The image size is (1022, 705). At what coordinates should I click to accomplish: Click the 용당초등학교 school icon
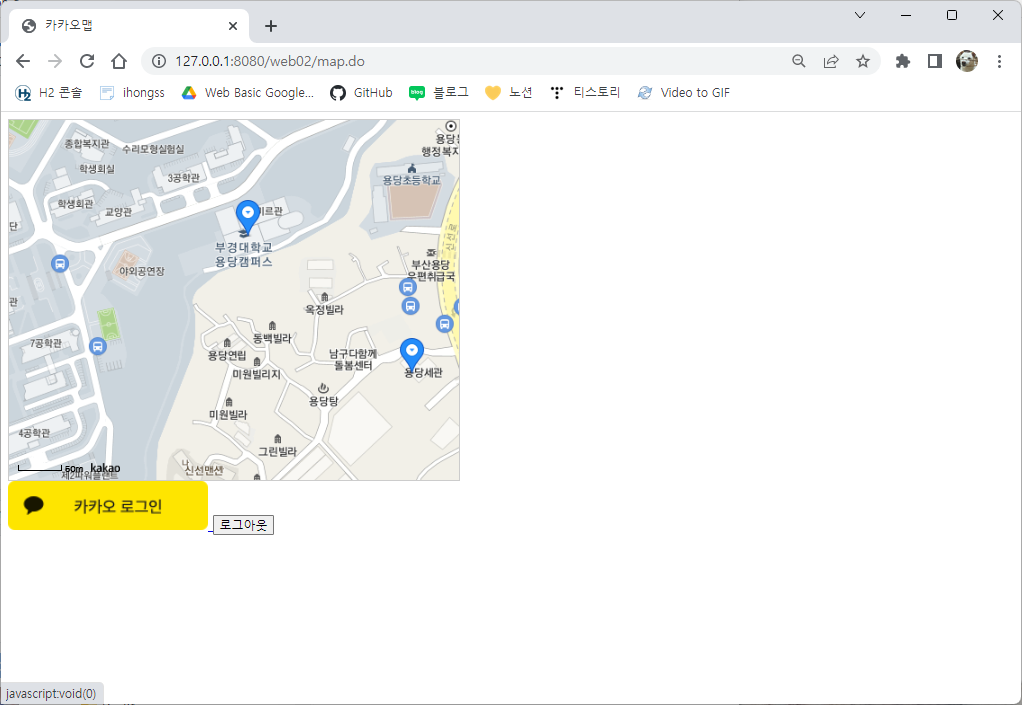pos(411,169)
